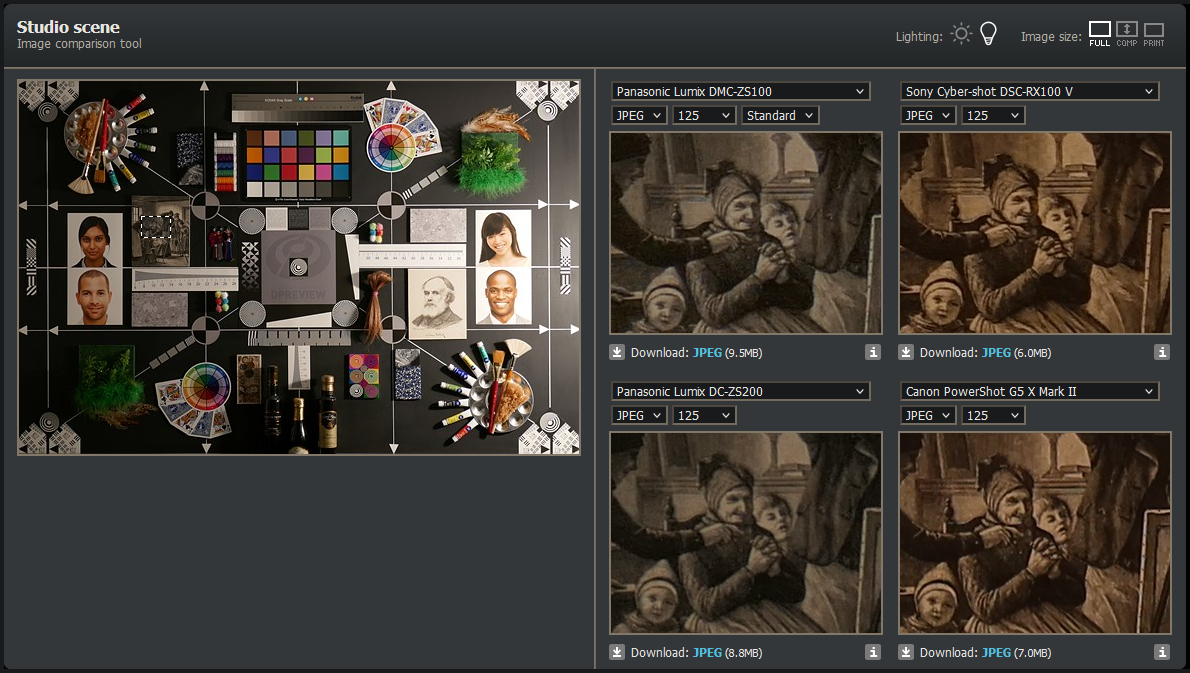Click the Canon G5 X crop preview image
Image resolution: width=1190 pixels, height=673 pixels.
point(1035,533)
